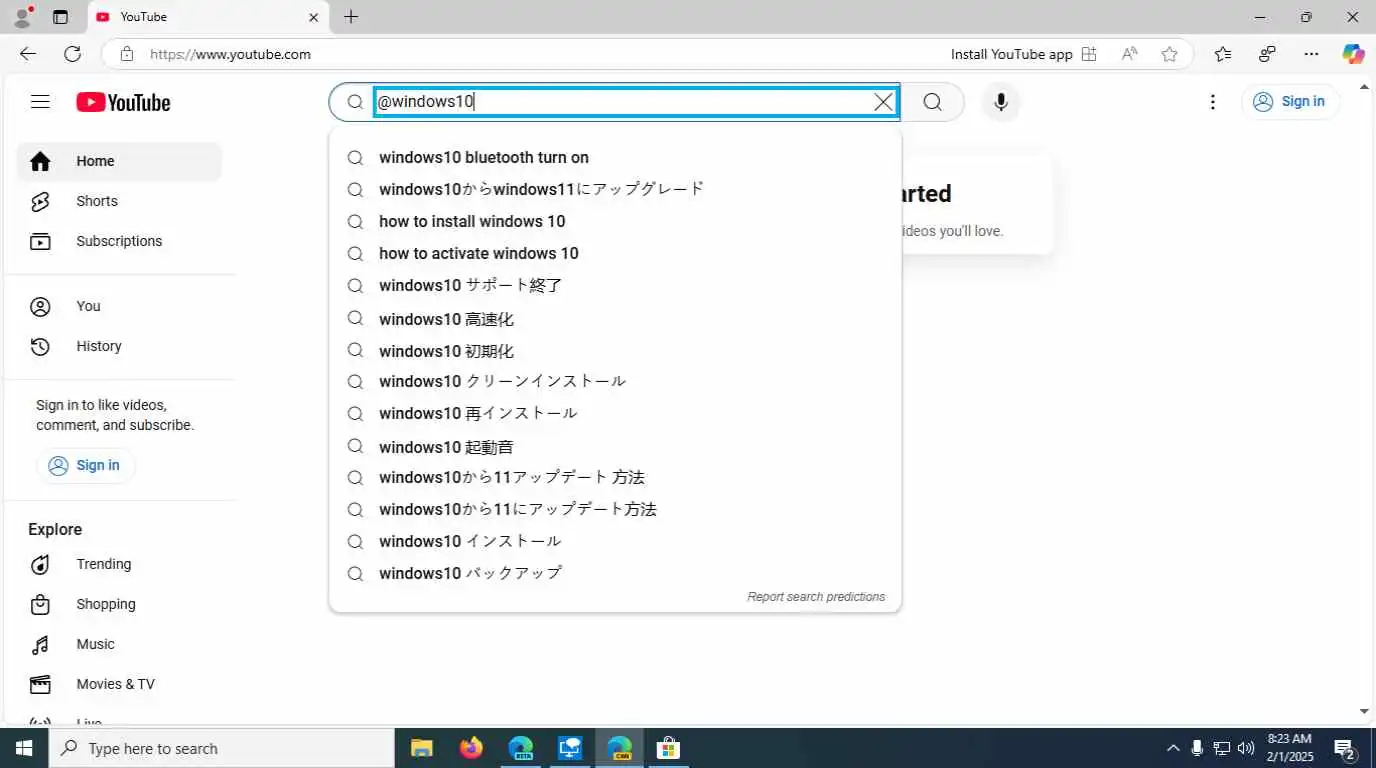This screenshot has height=768, width=1376.
Task: Open the YouTube hamburger guide menu
Action: 40,101
